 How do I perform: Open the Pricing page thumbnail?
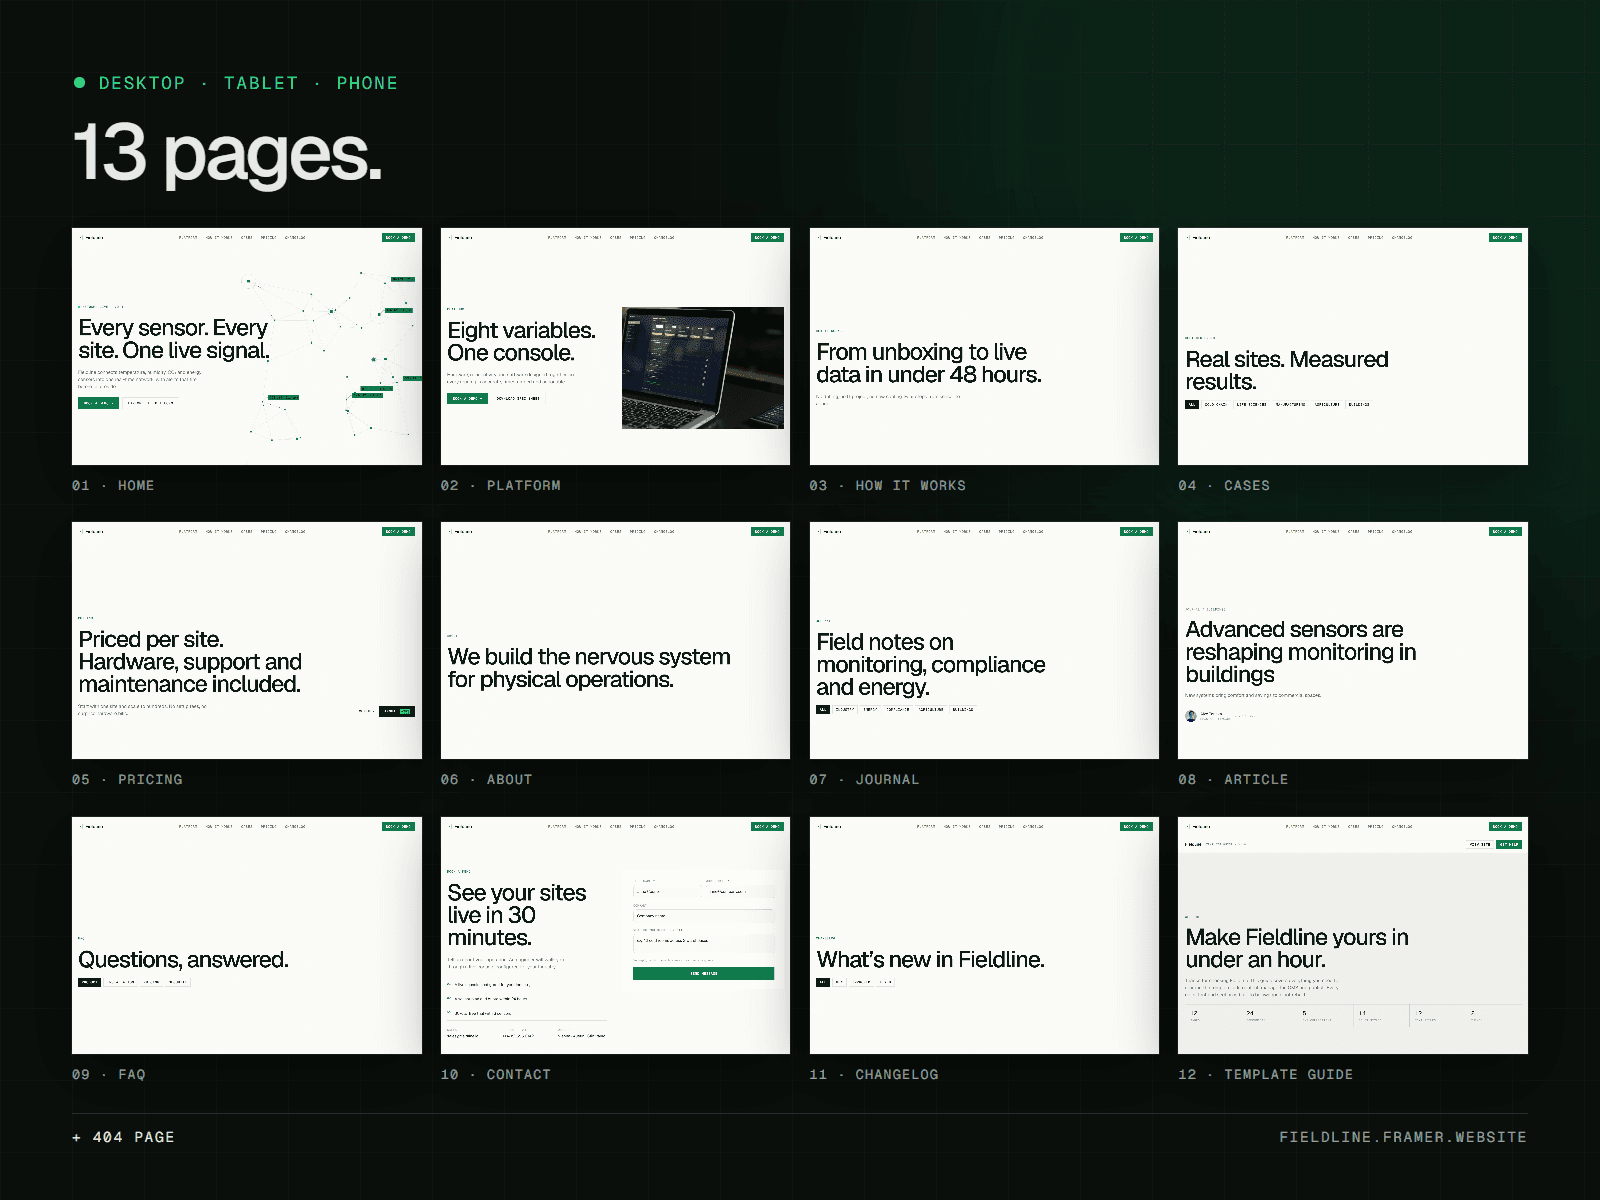pos(247,640)
